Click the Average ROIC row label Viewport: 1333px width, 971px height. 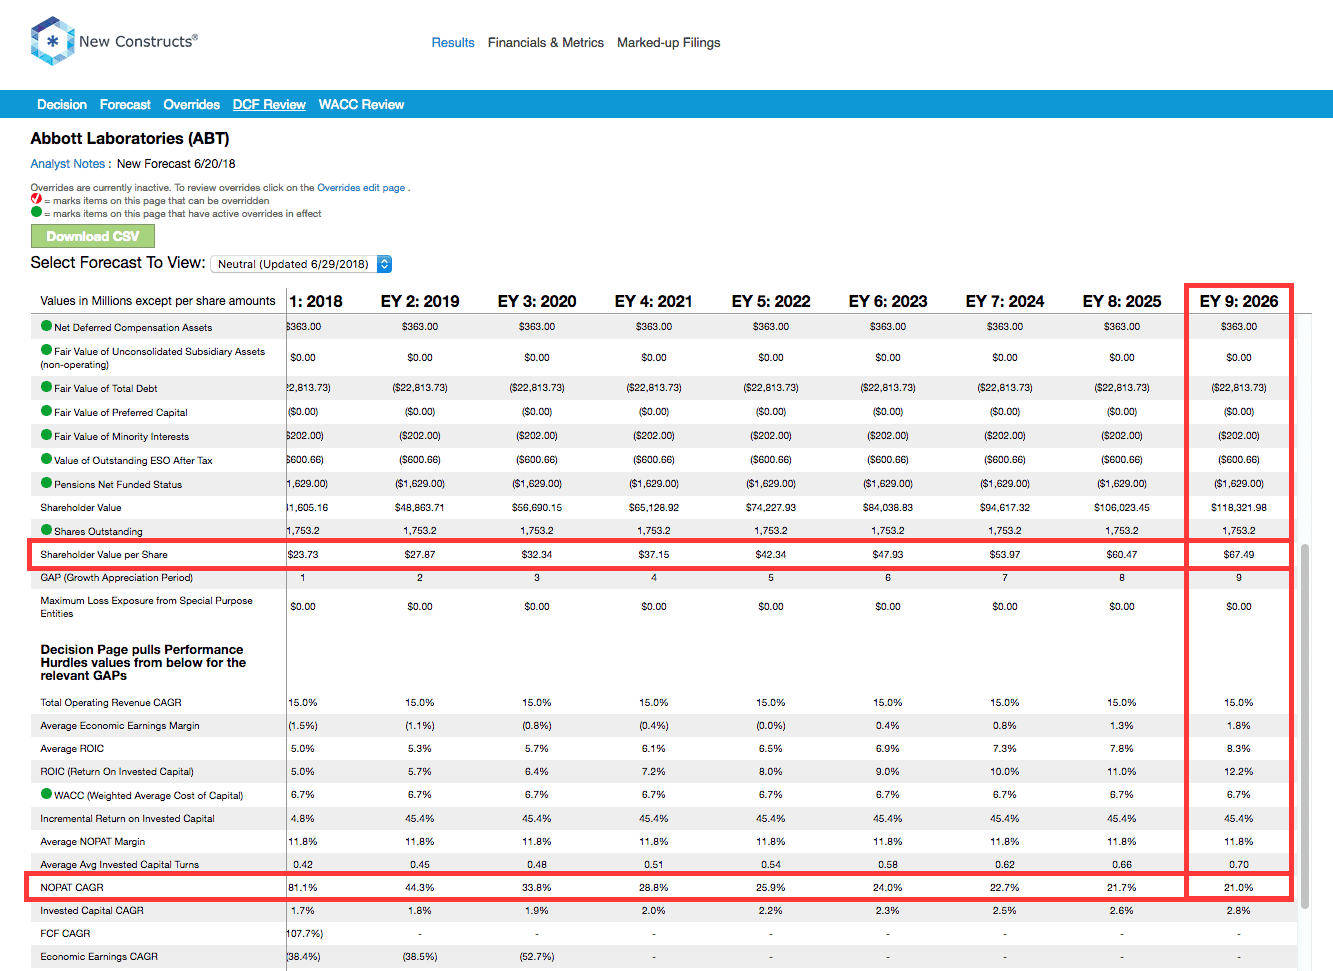72,748
